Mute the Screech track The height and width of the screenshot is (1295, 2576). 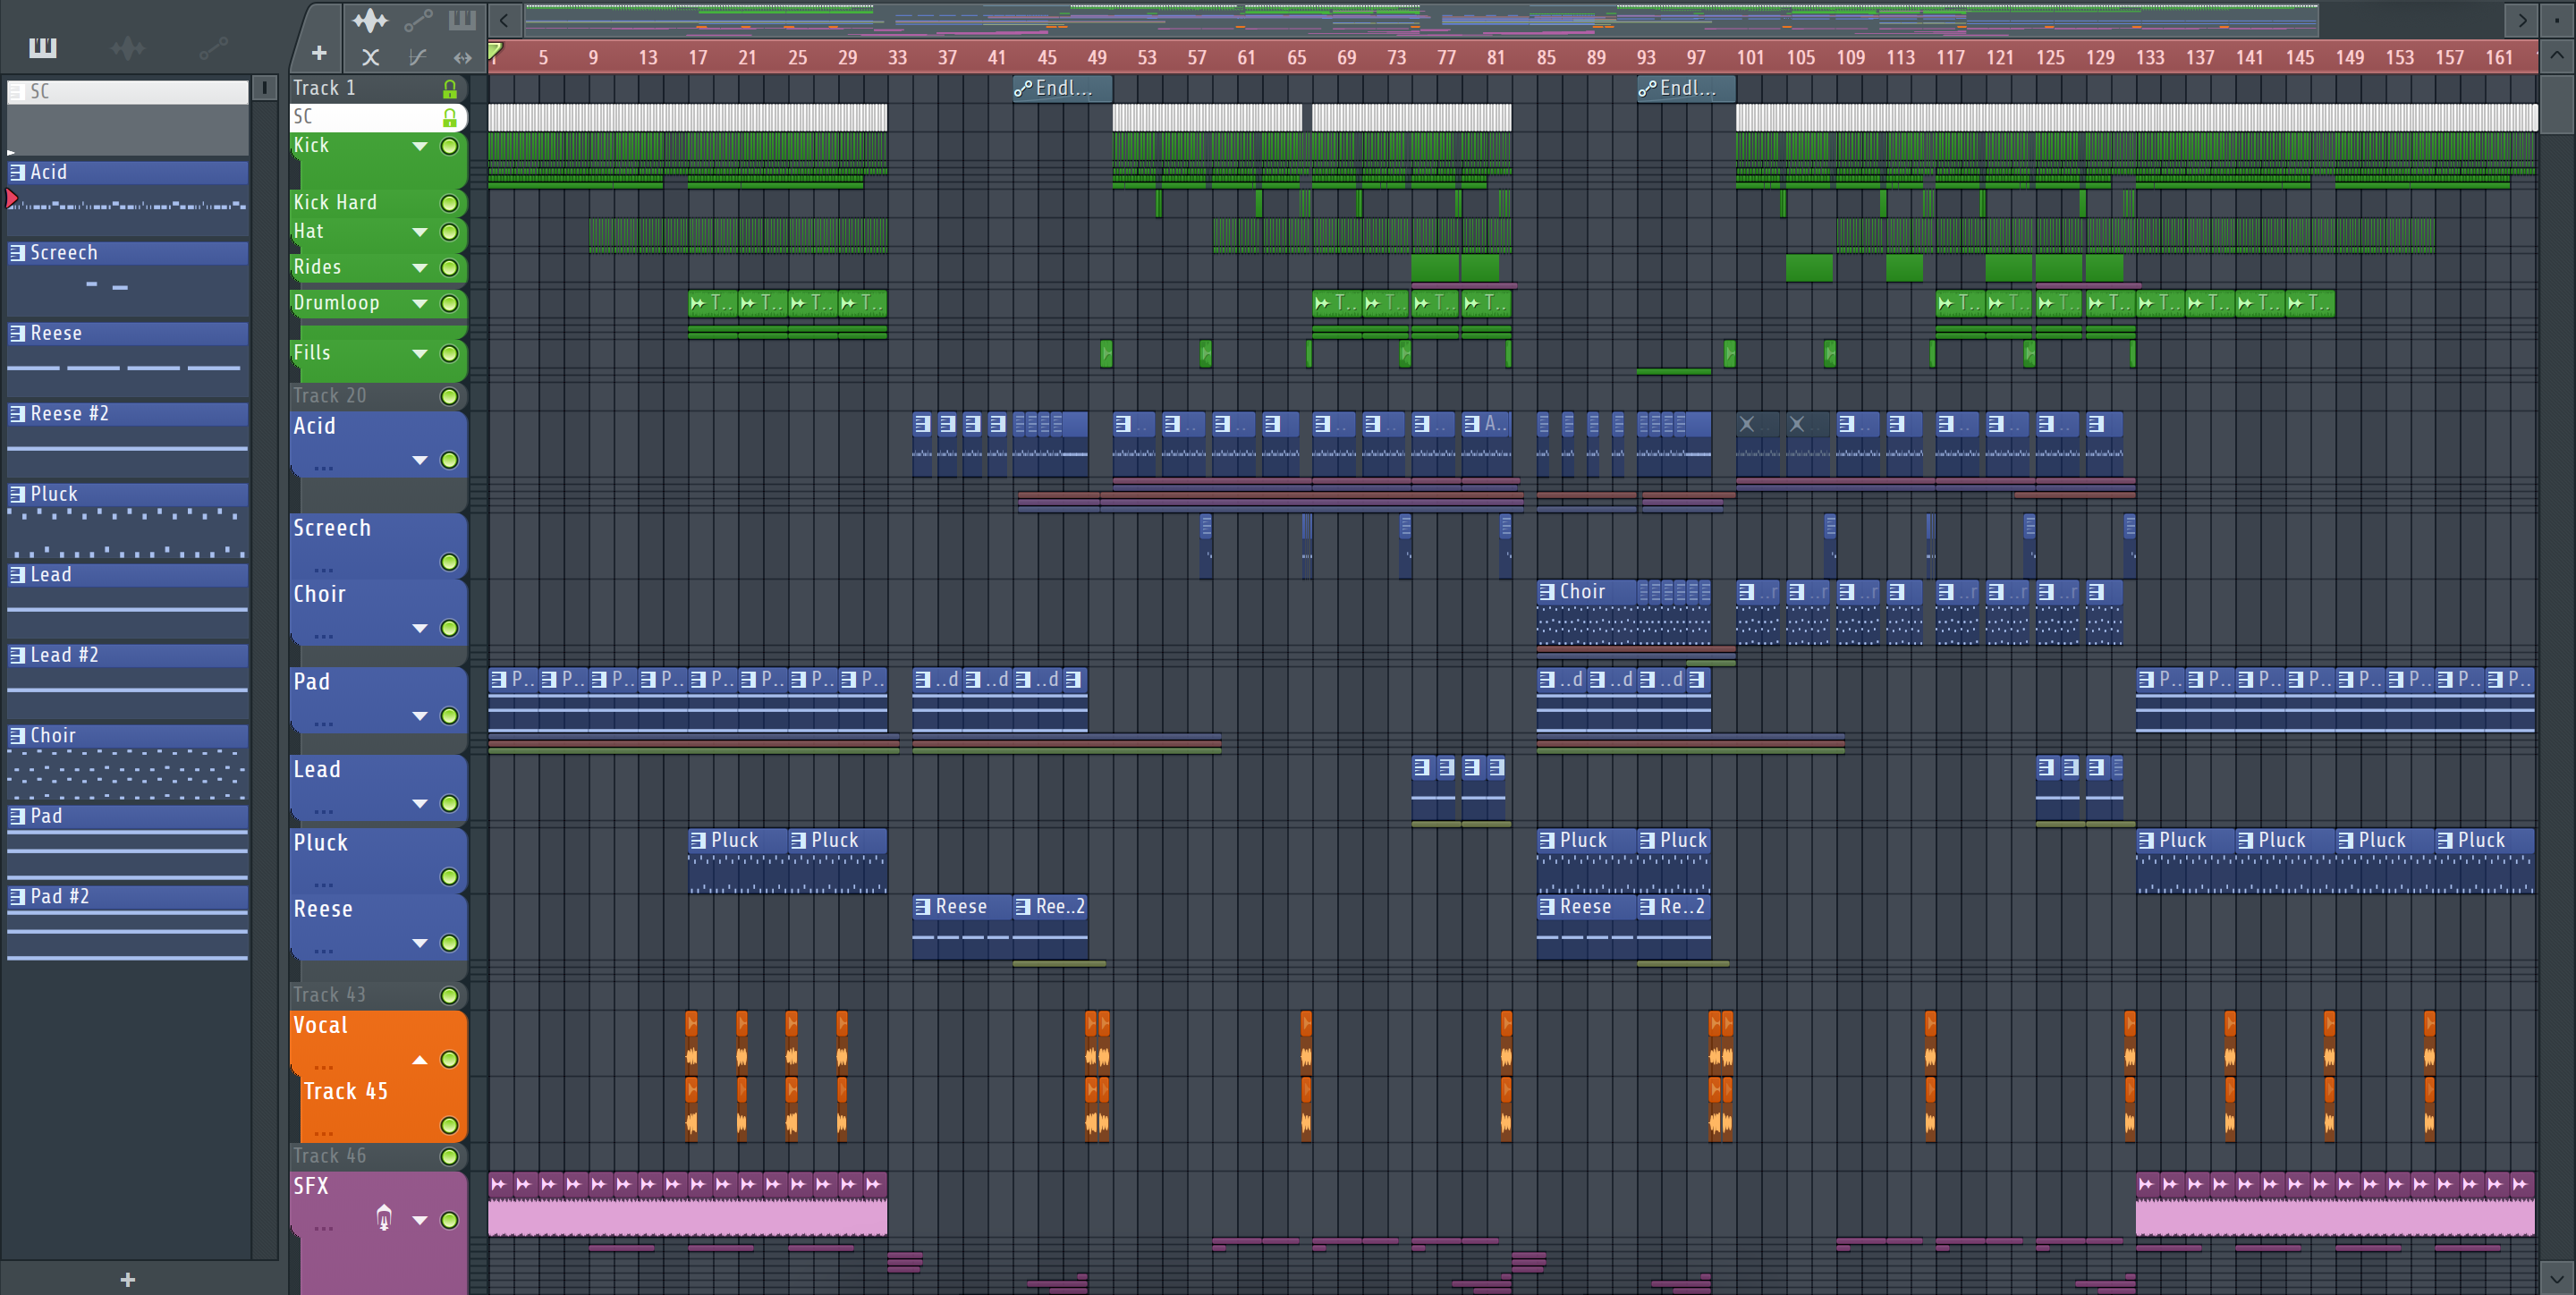click(450, 563)
